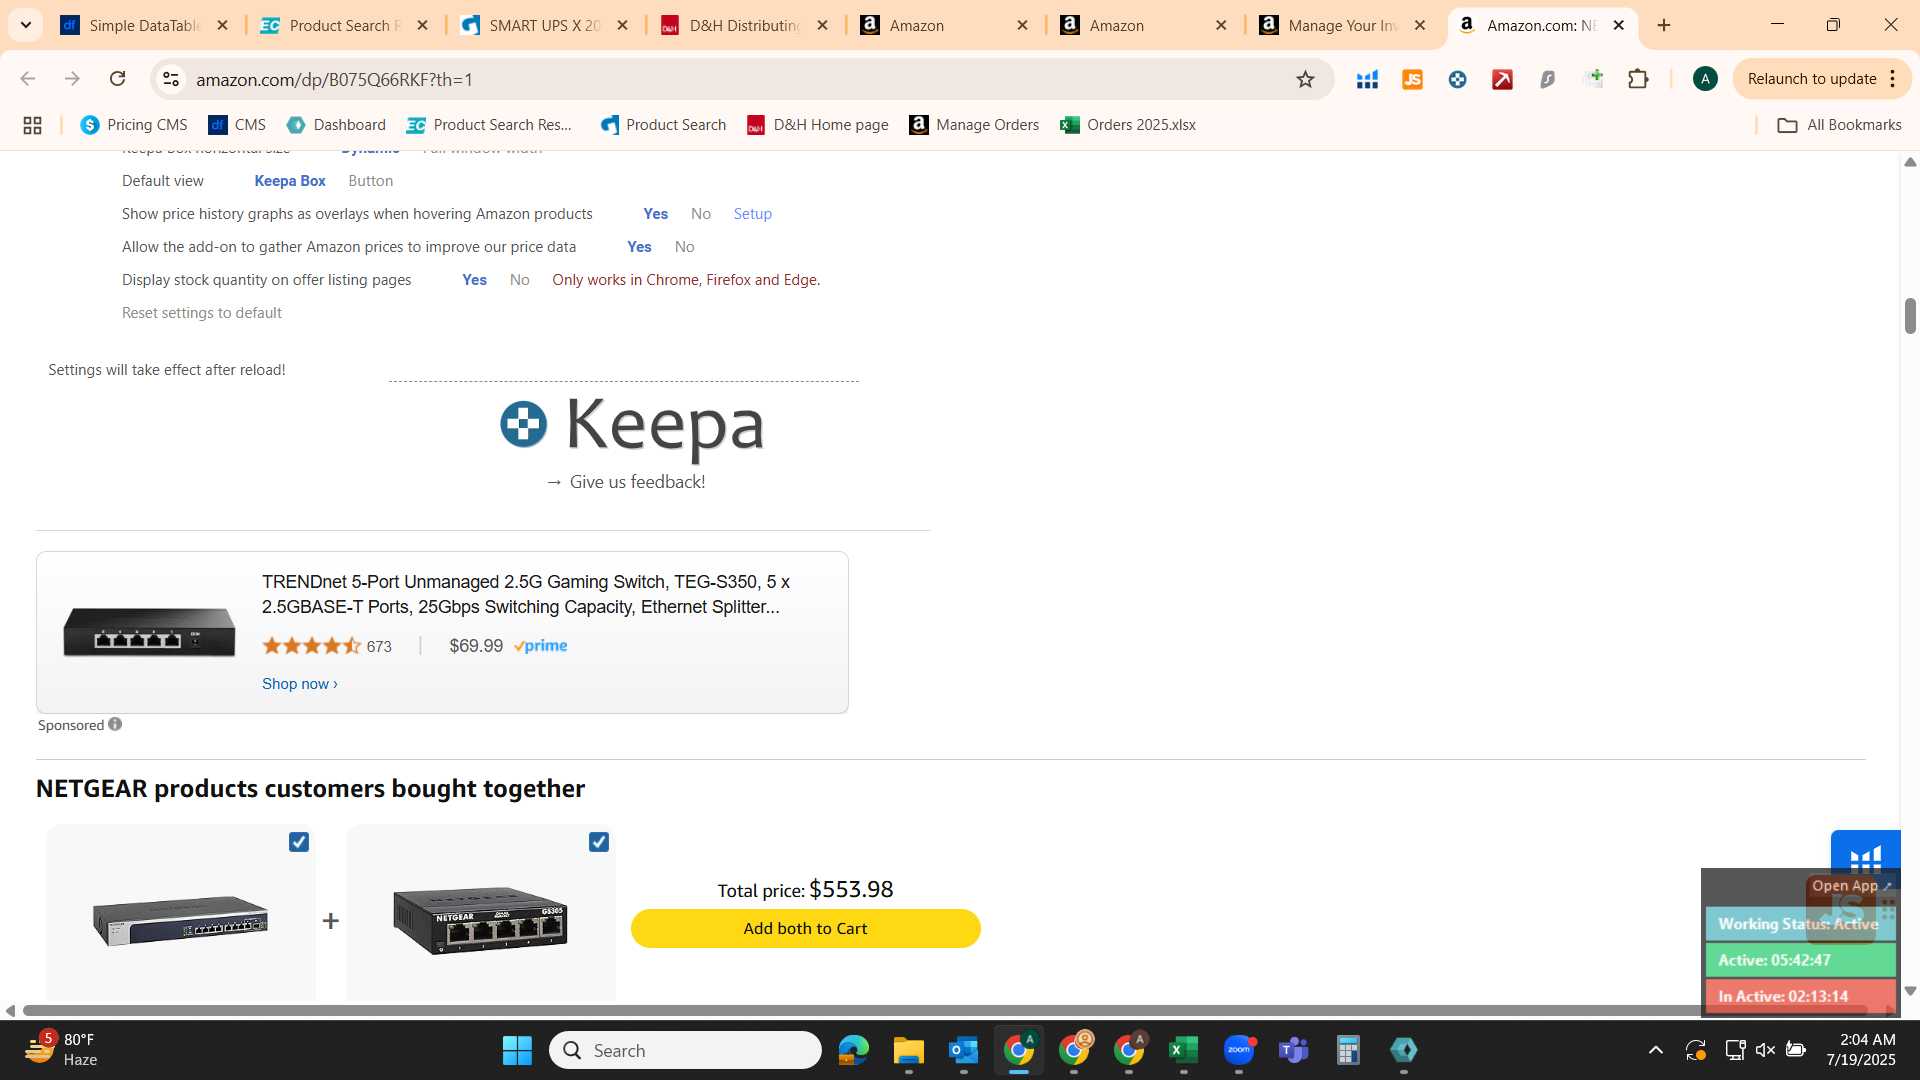
Task: Click Reset settings to default
Action: (x=202, y=313)
